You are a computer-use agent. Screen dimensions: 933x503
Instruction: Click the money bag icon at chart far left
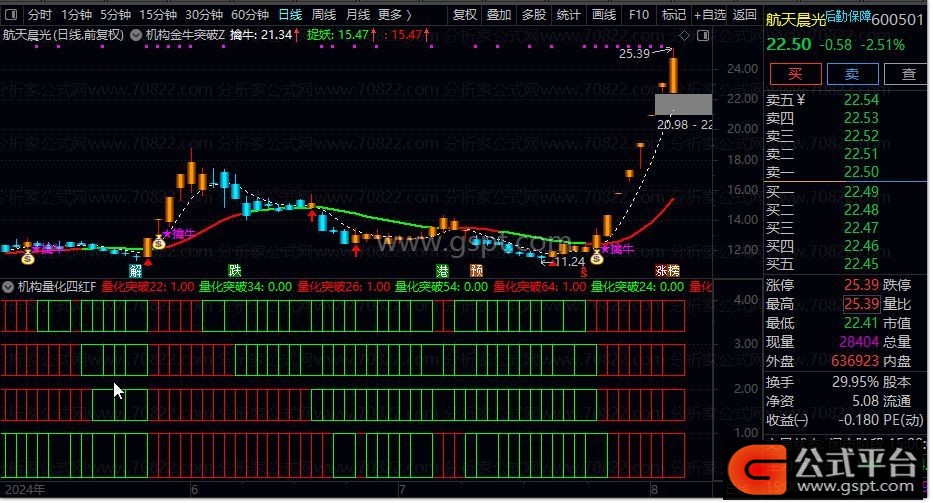(x=27, y=258)
